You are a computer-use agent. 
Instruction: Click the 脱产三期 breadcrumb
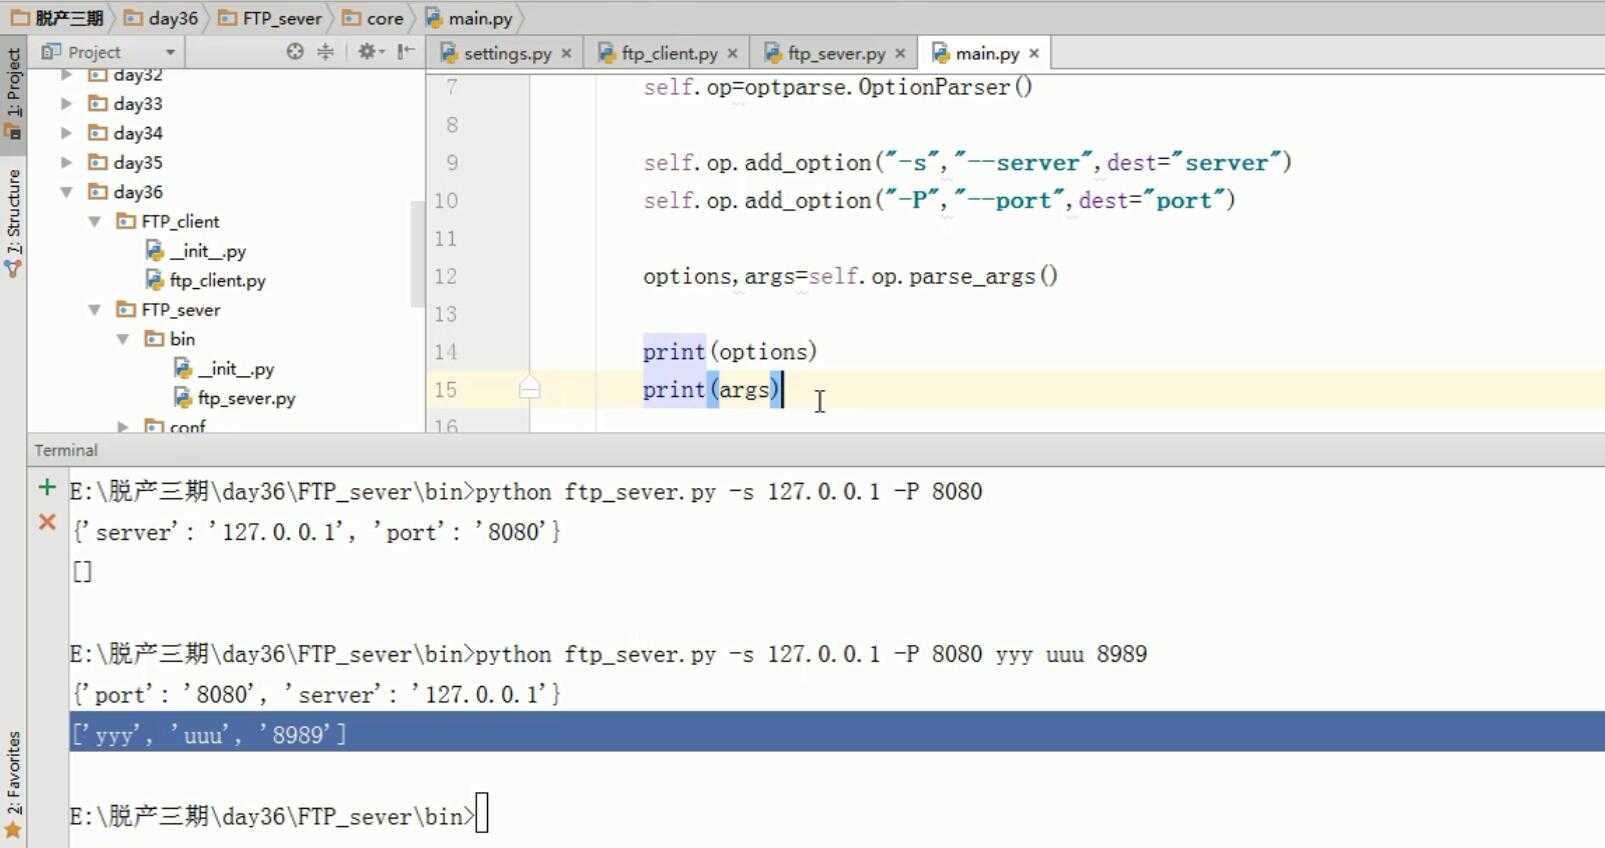point(57,18)
